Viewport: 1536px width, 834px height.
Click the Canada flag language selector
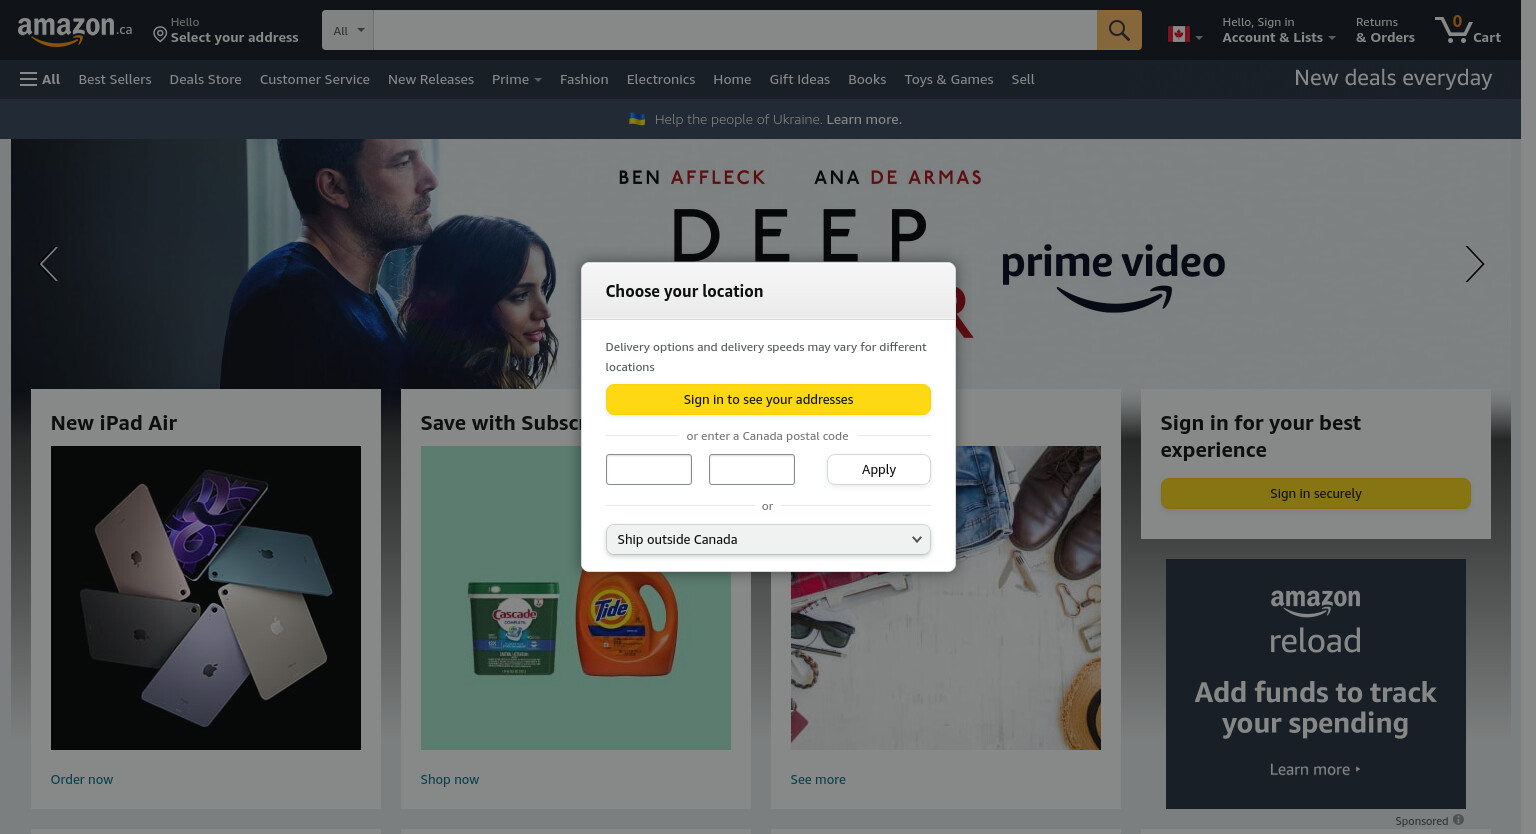[x=1185, y=35]
